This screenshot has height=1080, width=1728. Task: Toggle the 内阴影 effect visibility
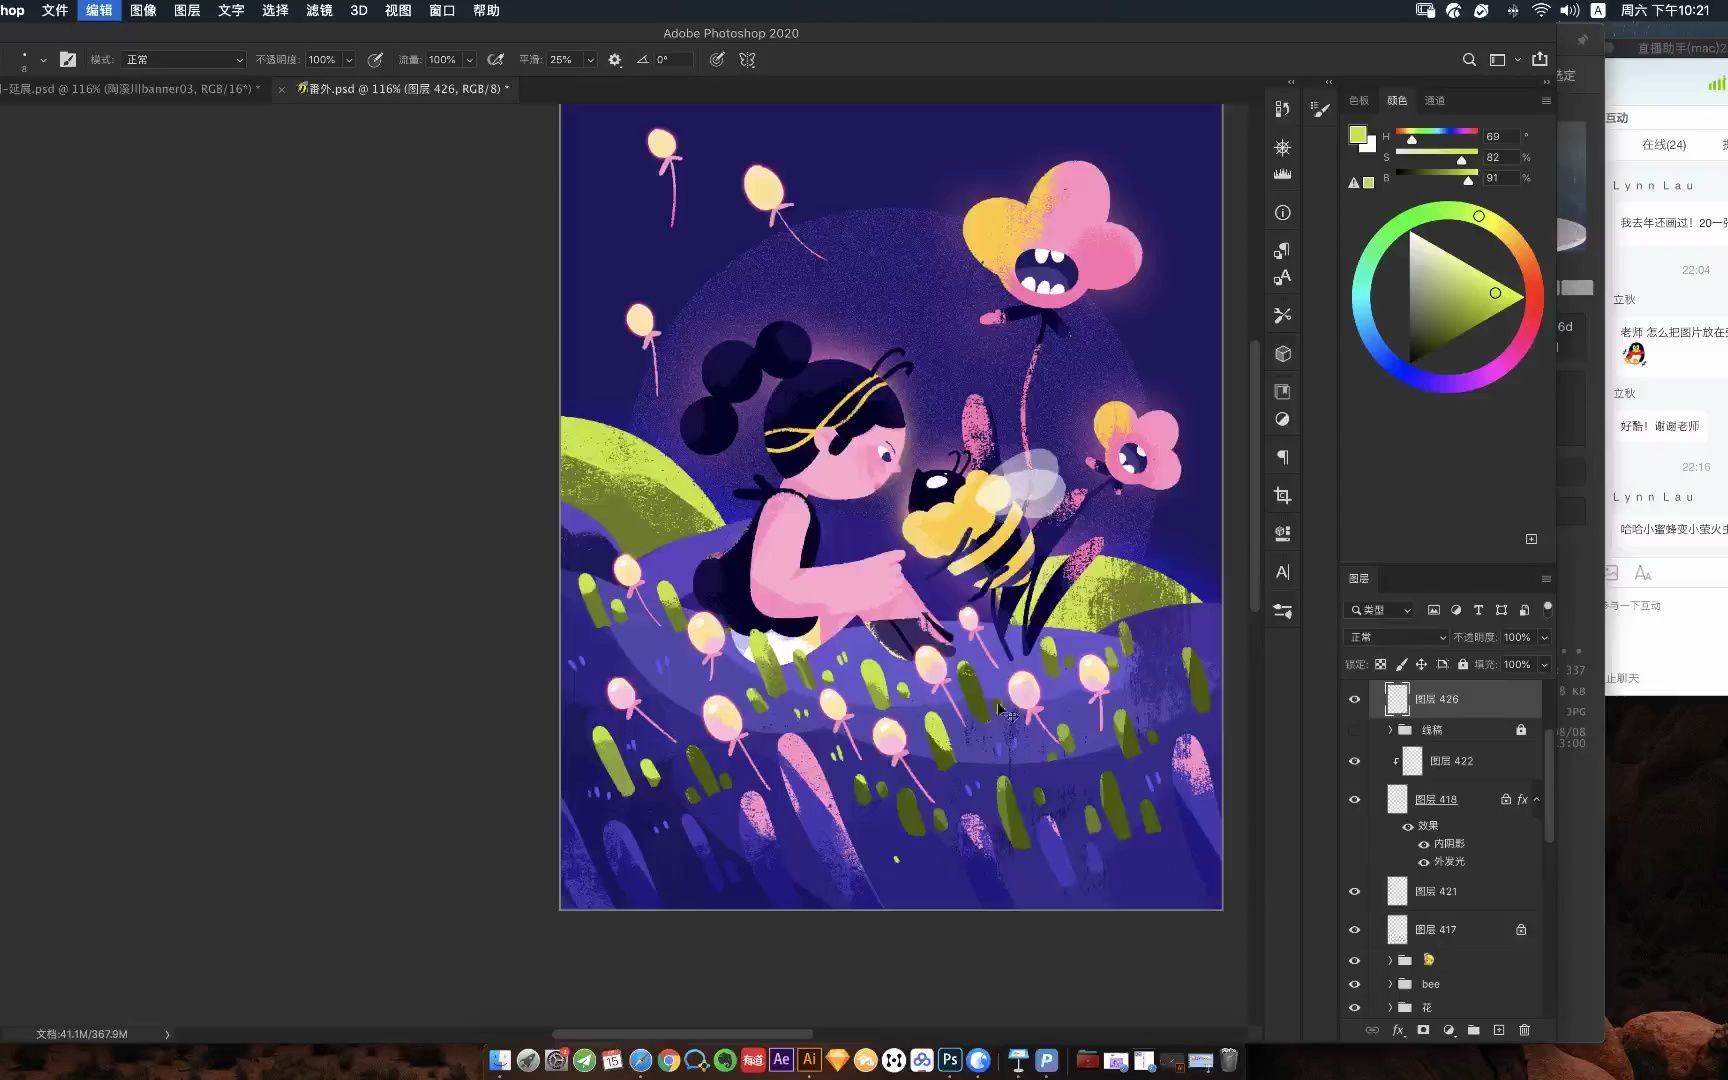click(1424, 844)
